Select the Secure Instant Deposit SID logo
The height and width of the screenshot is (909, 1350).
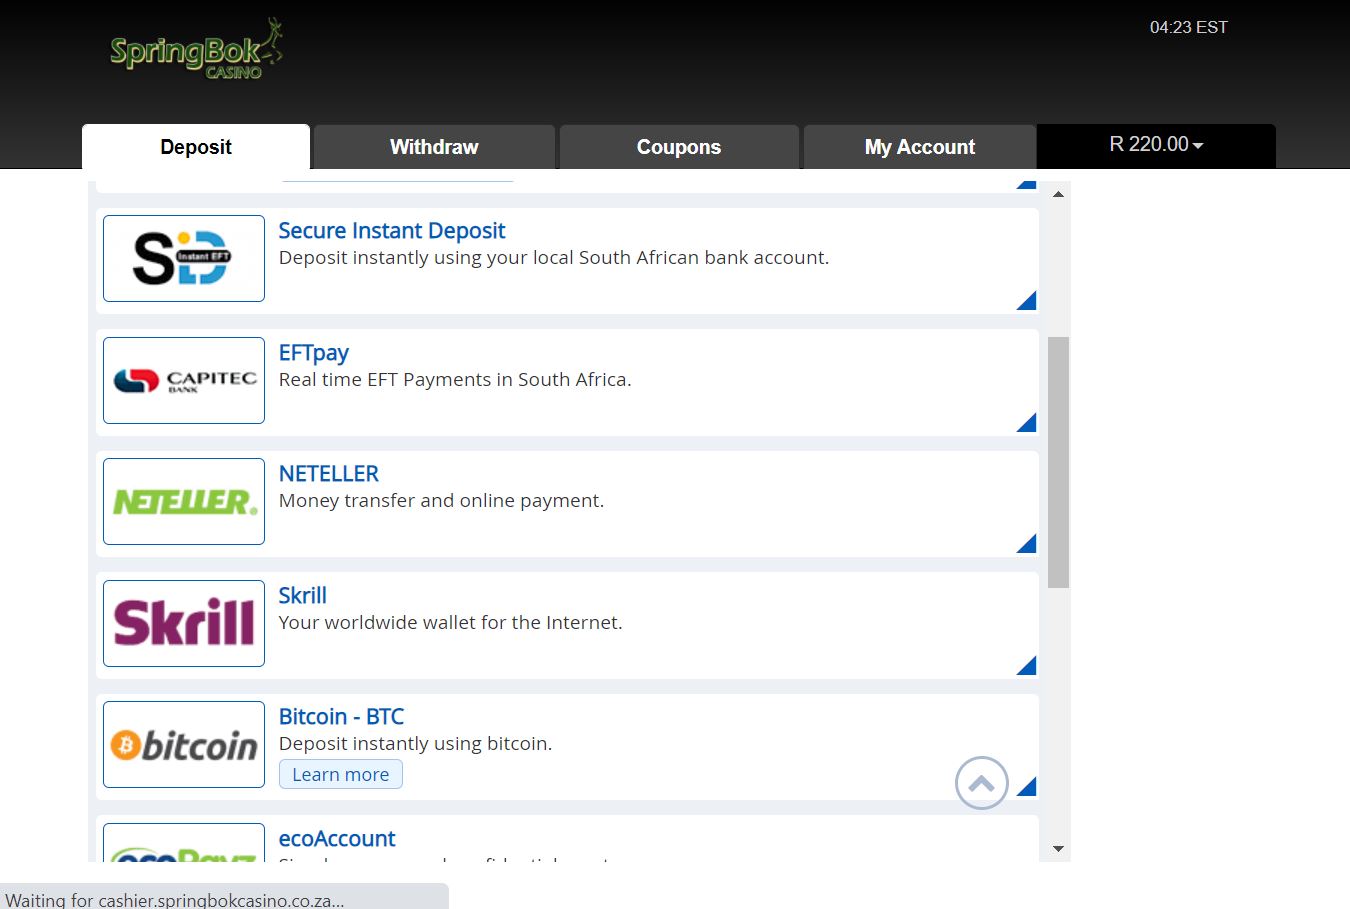(184, 258)
